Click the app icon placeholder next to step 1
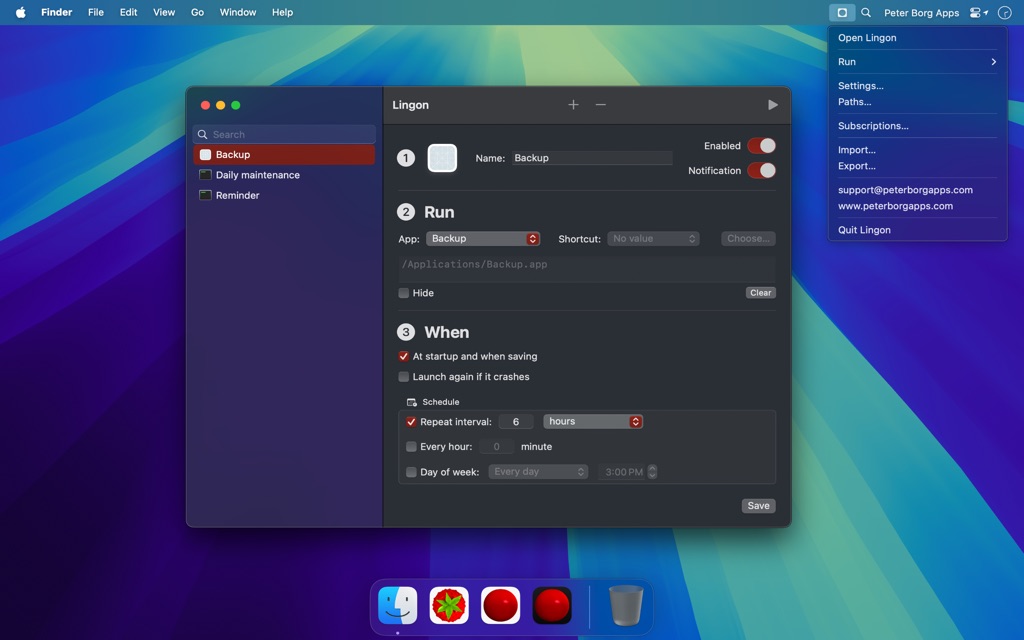 coord(442,157)
